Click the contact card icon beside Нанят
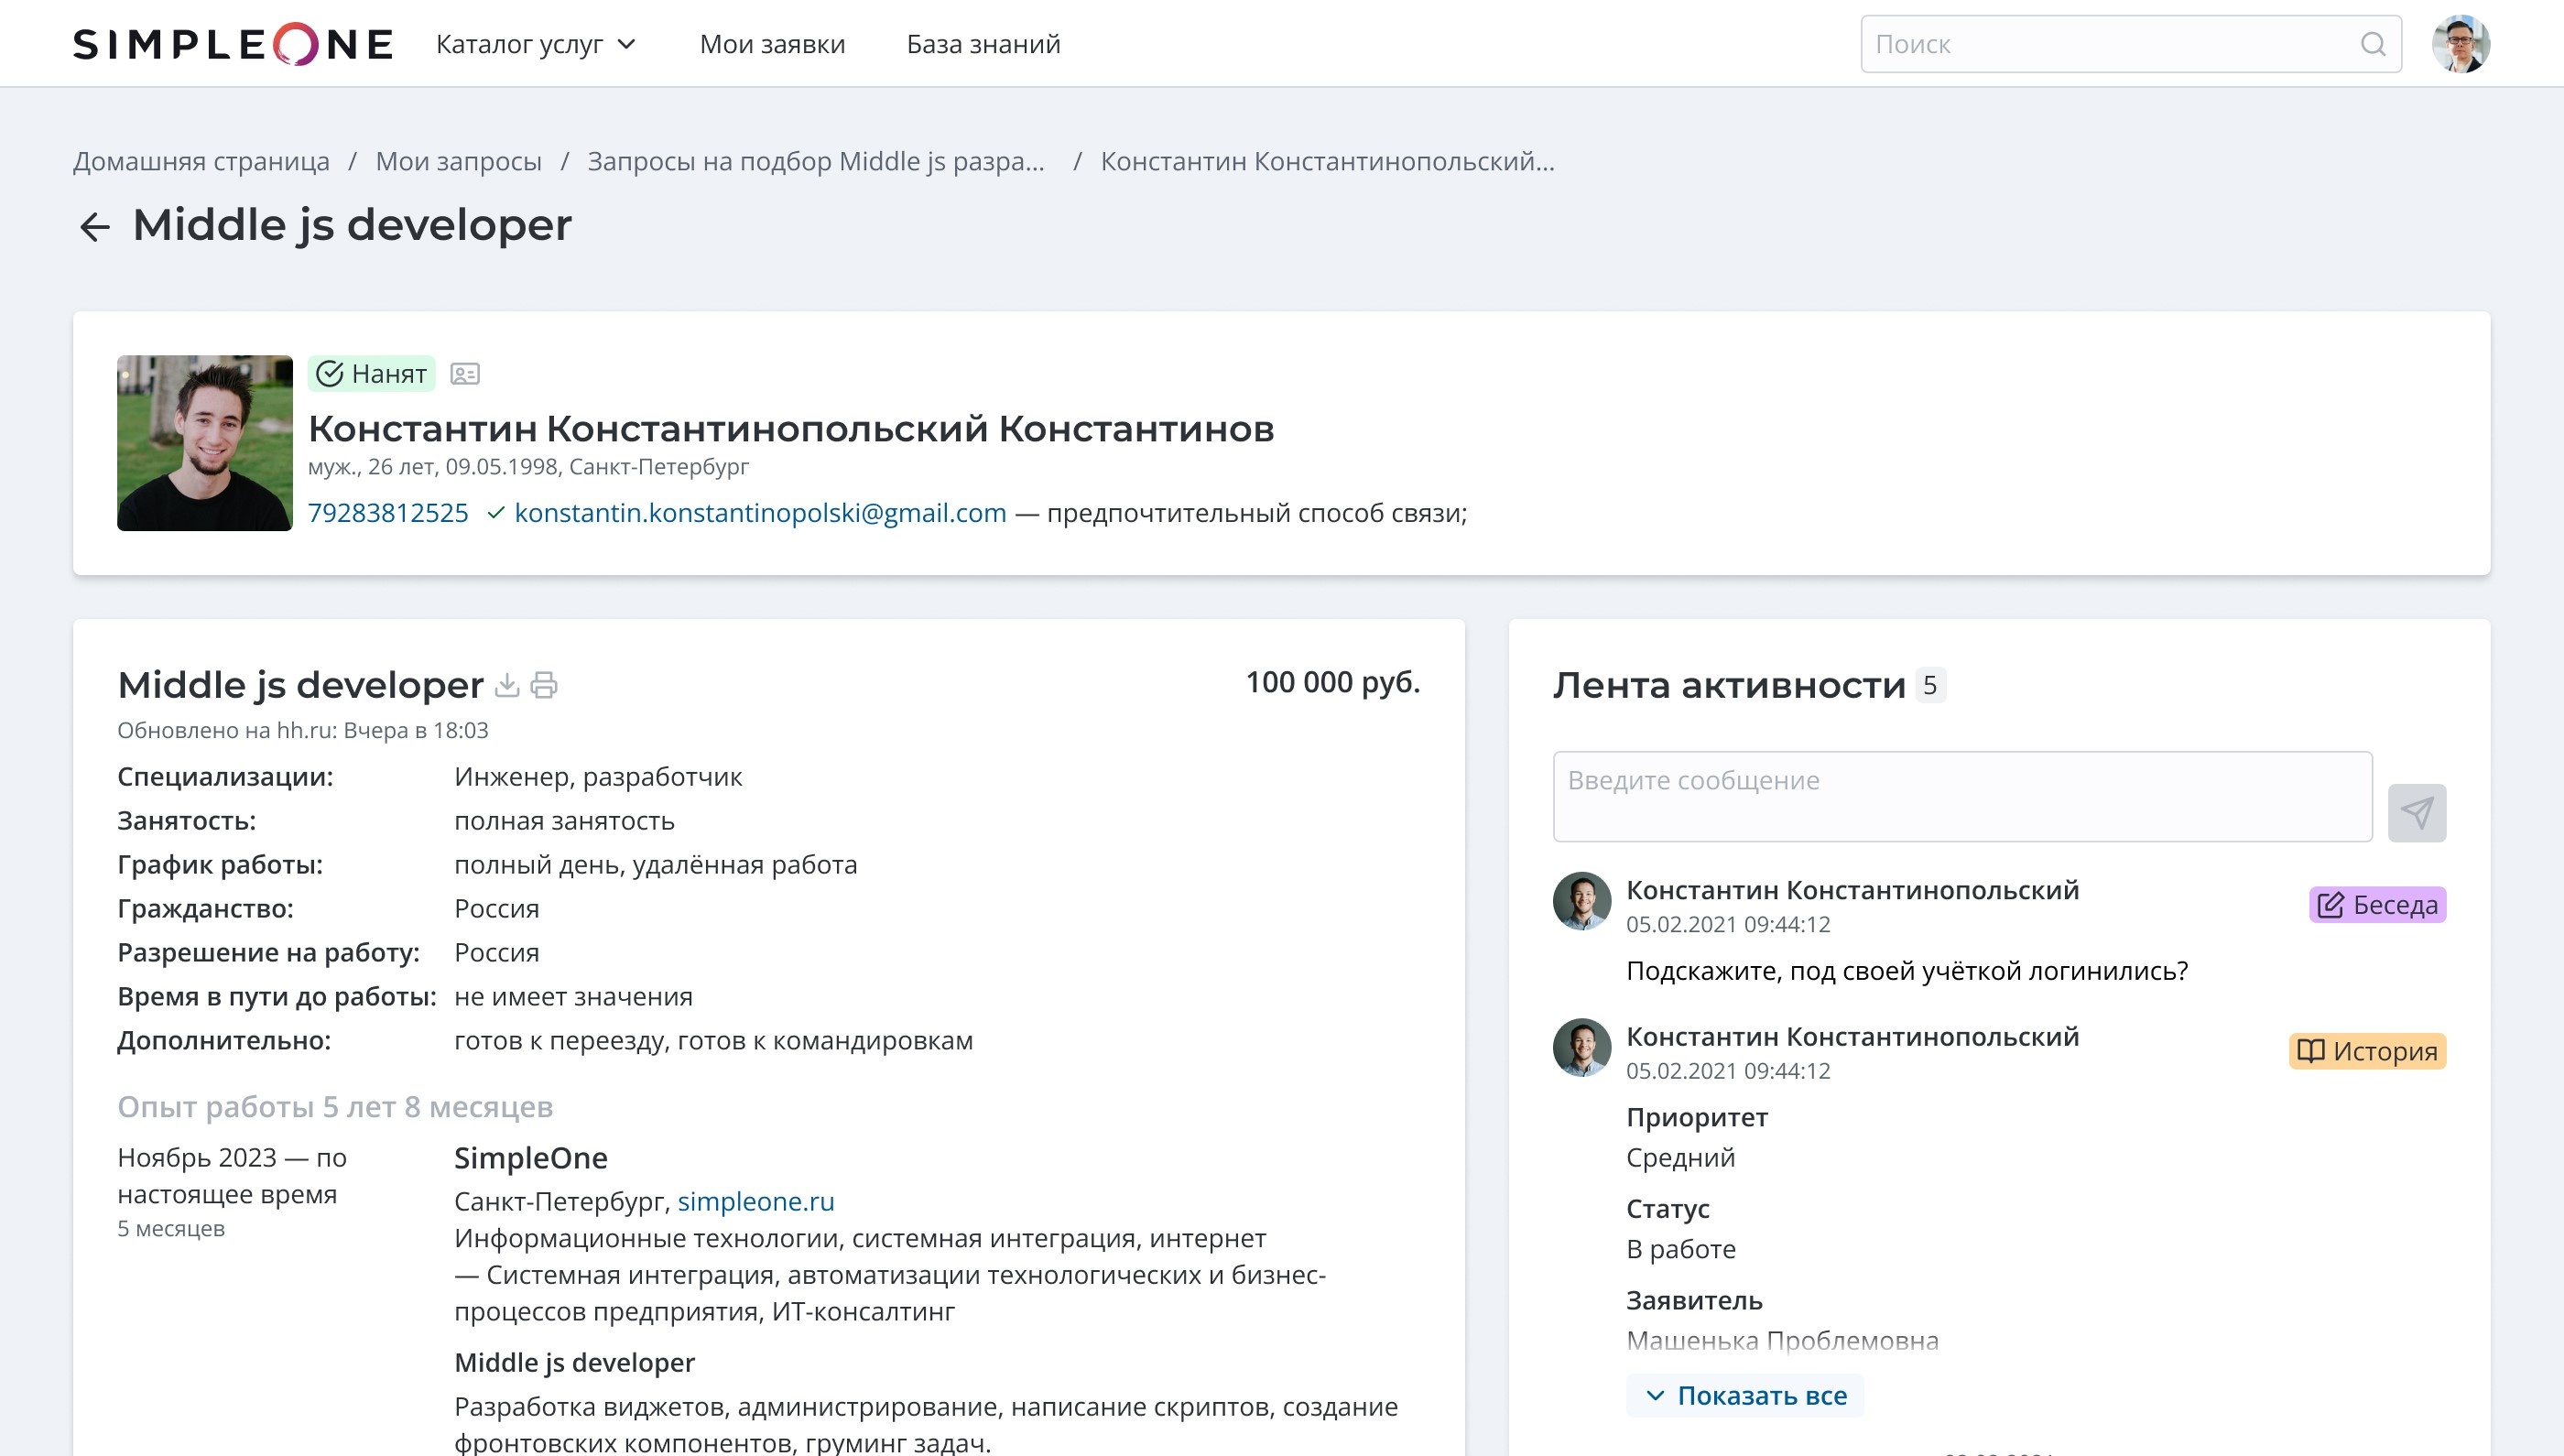 tap(465, 374)
